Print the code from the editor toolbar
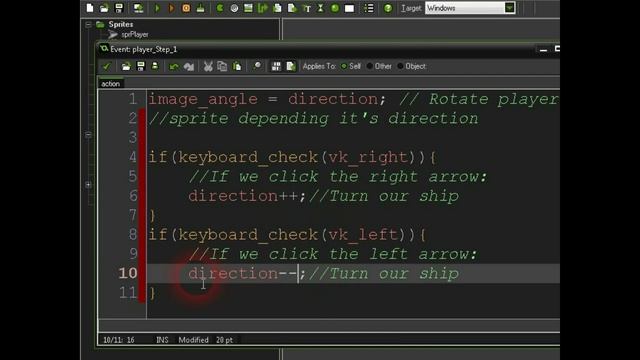640x360 pixels. tap(155, 66)
